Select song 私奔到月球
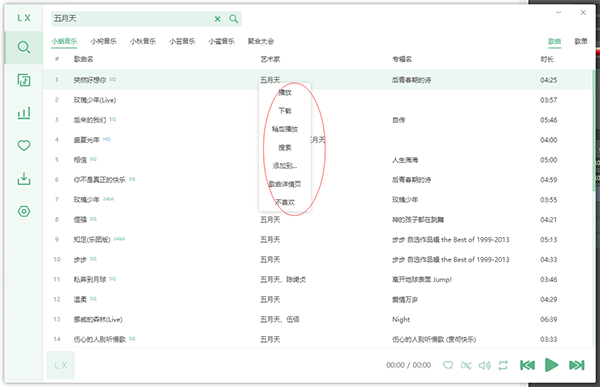This screenshot has width=600, height=387. pos(90,279)
